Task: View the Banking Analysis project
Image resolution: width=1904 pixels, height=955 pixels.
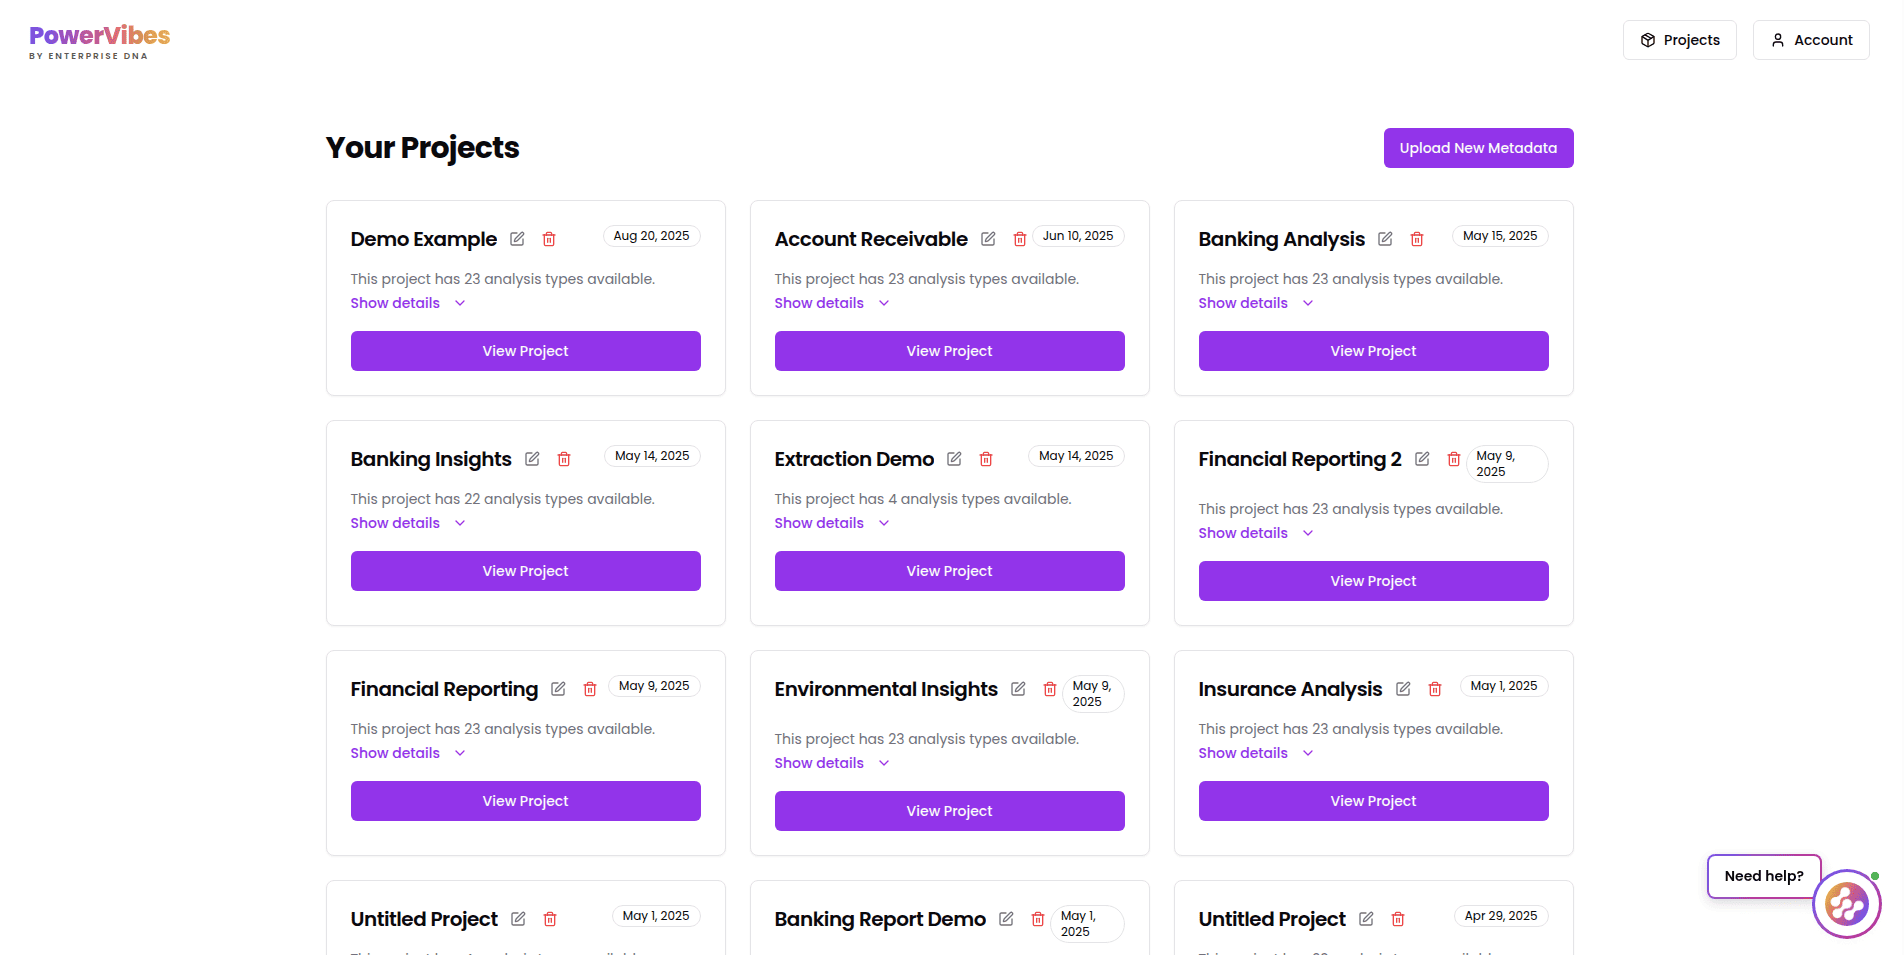Action: 1373,351
